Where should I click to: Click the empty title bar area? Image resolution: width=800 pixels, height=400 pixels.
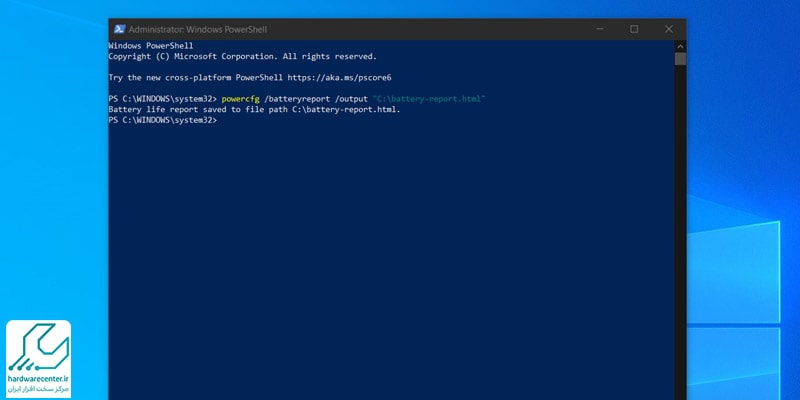pyautogui.click(x=423, y=29)
